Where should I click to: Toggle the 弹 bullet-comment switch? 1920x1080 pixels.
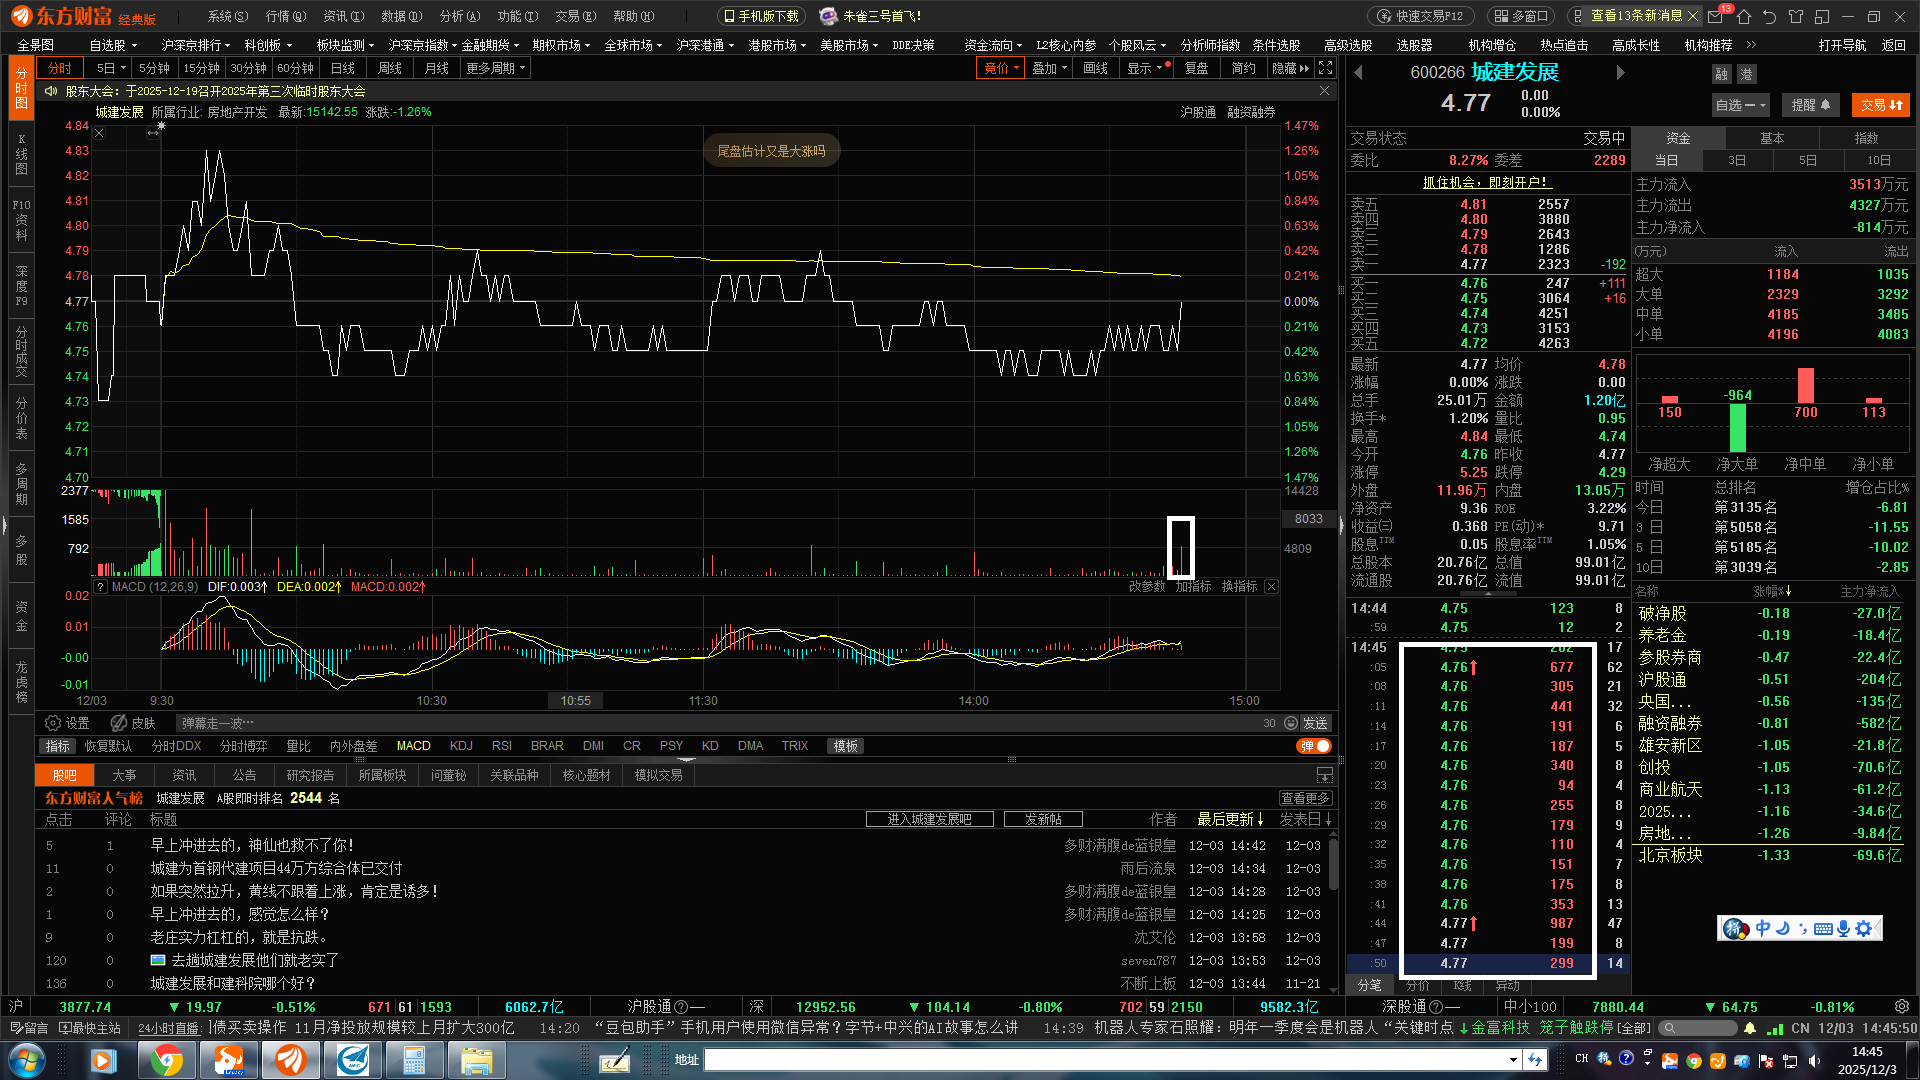tap(1314, 746)
